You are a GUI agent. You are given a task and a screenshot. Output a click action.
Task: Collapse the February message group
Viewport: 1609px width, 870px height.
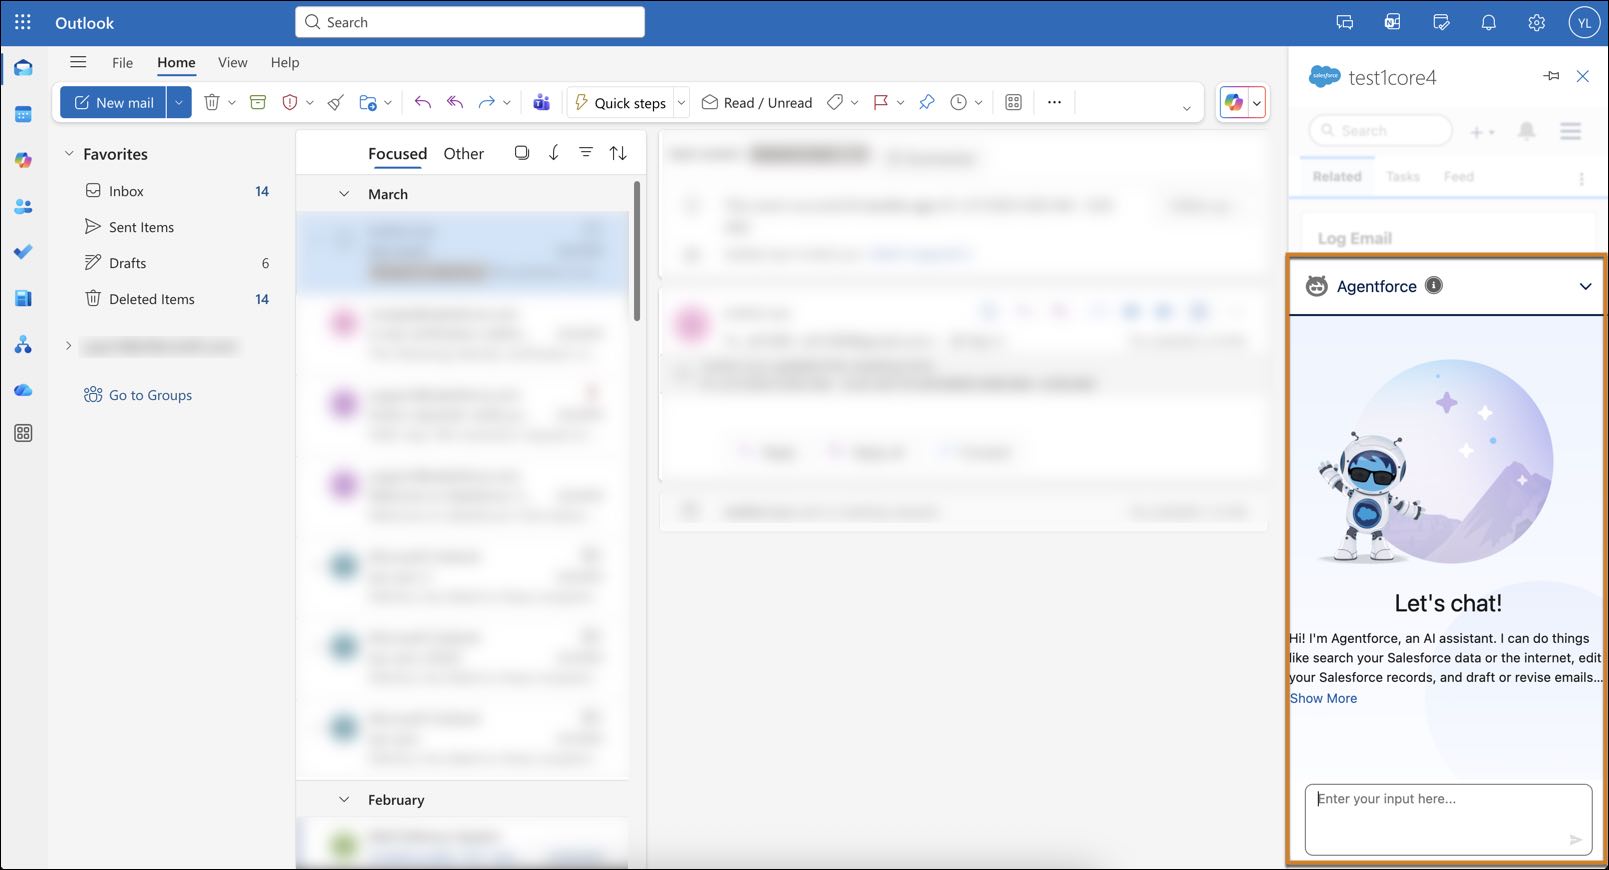344,800
